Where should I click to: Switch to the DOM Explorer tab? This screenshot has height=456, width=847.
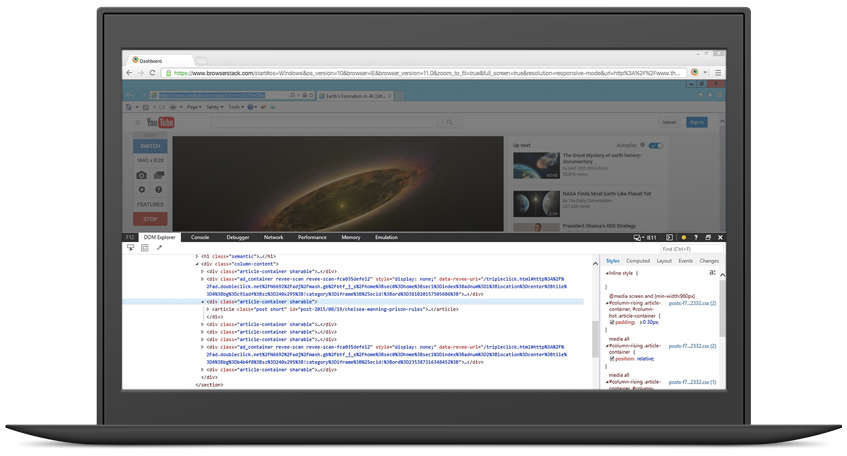point(159,237)
